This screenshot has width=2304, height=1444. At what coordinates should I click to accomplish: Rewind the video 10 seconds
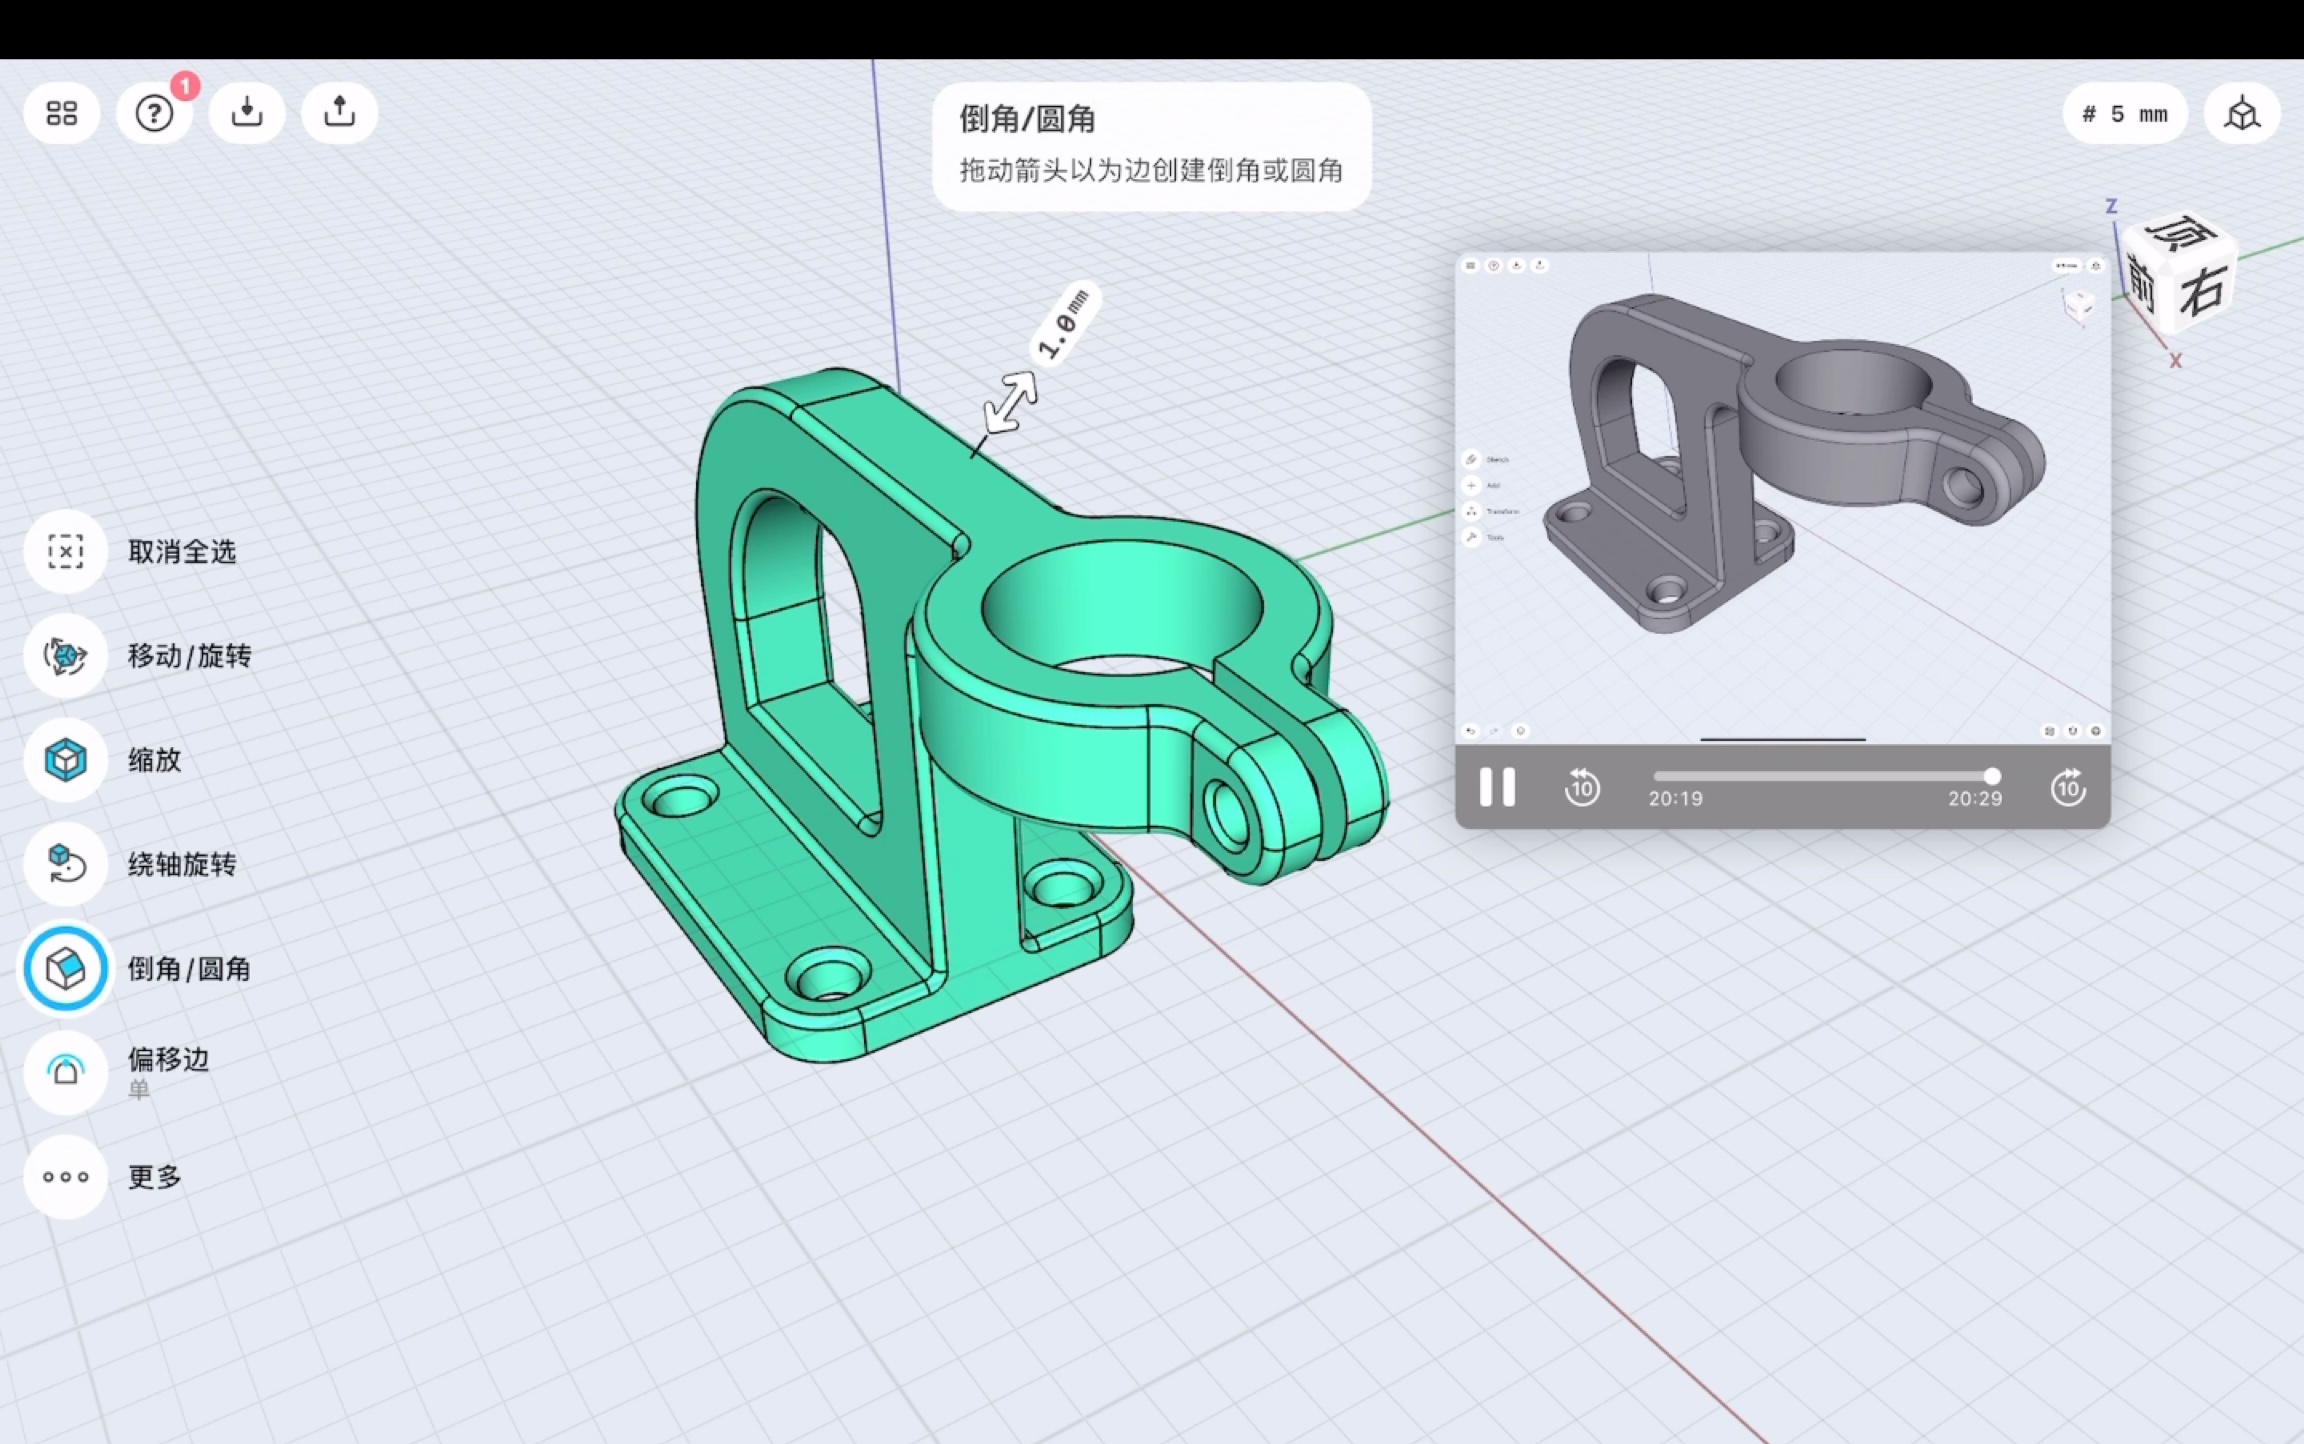click(x=1582, y=788)
